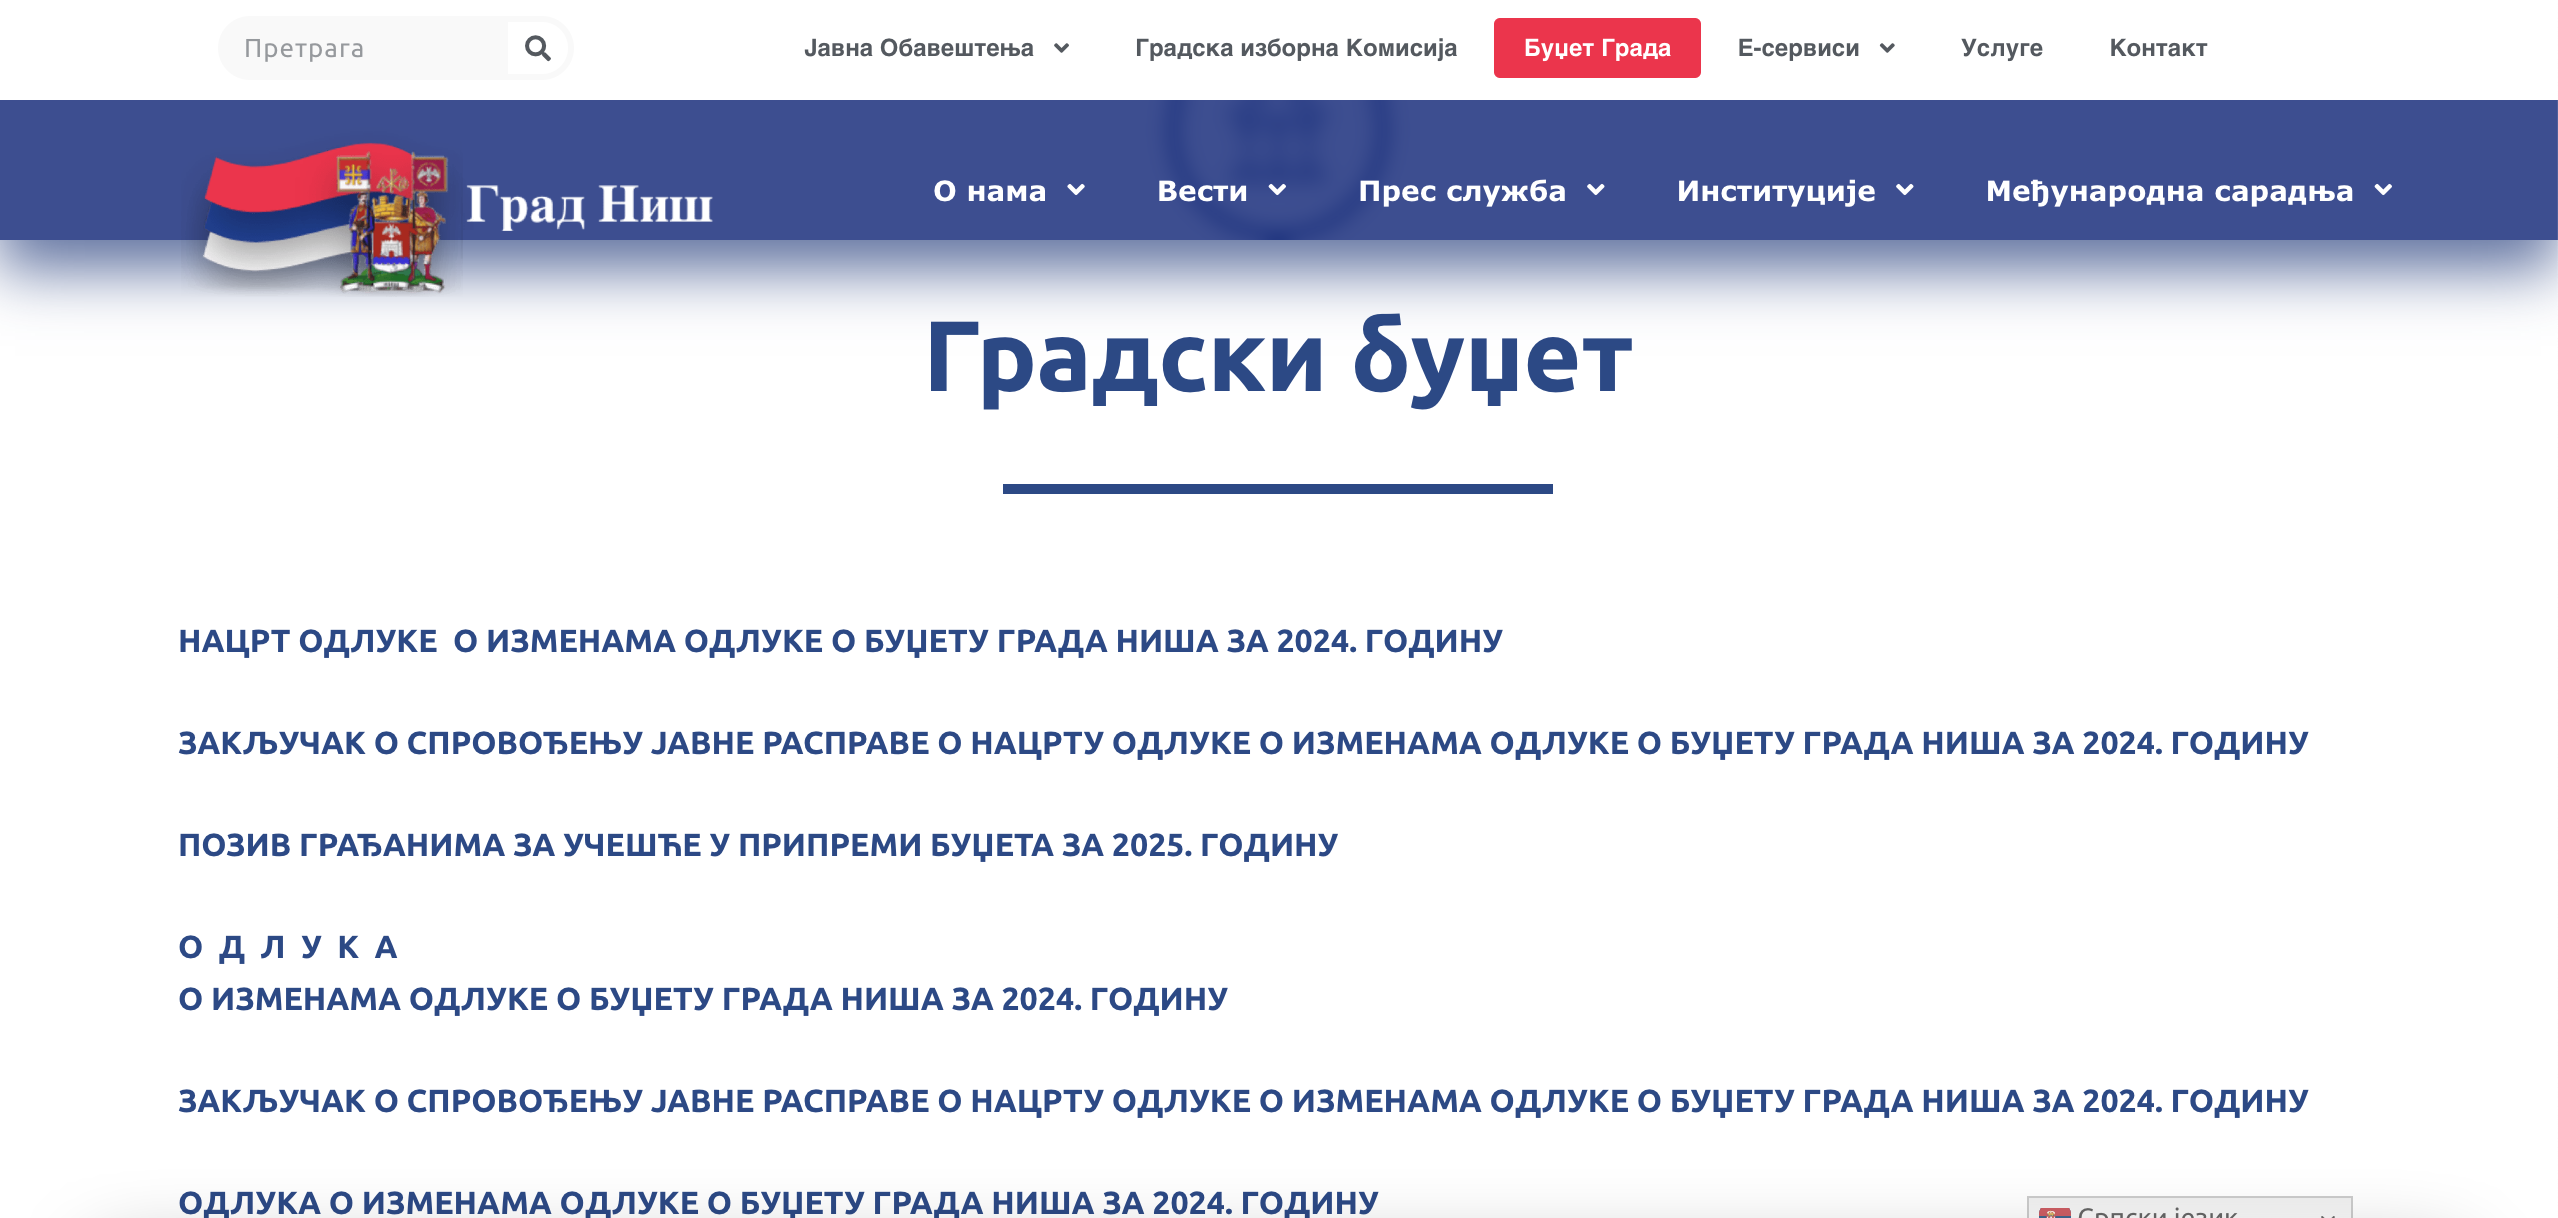This screenshot has height=1218, width=2558.
Task: Expand Е-сервиси dropdown chevron
Action: point(1887,48)
